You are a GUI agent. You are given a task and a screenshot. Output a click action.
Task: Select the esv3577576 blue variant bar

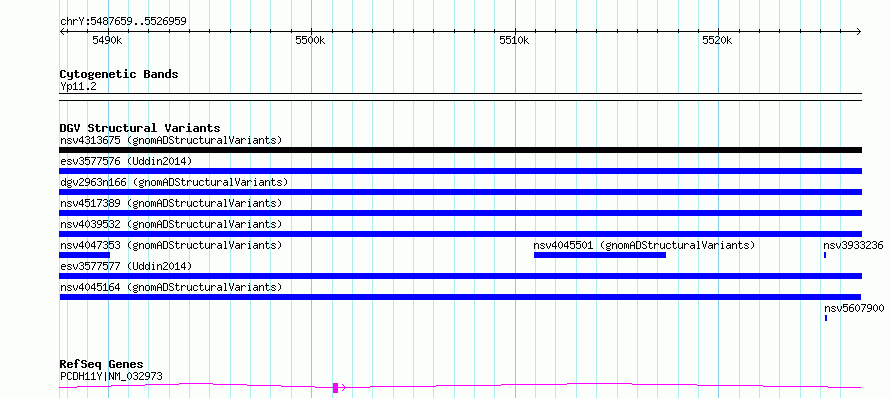click(460, 171)
